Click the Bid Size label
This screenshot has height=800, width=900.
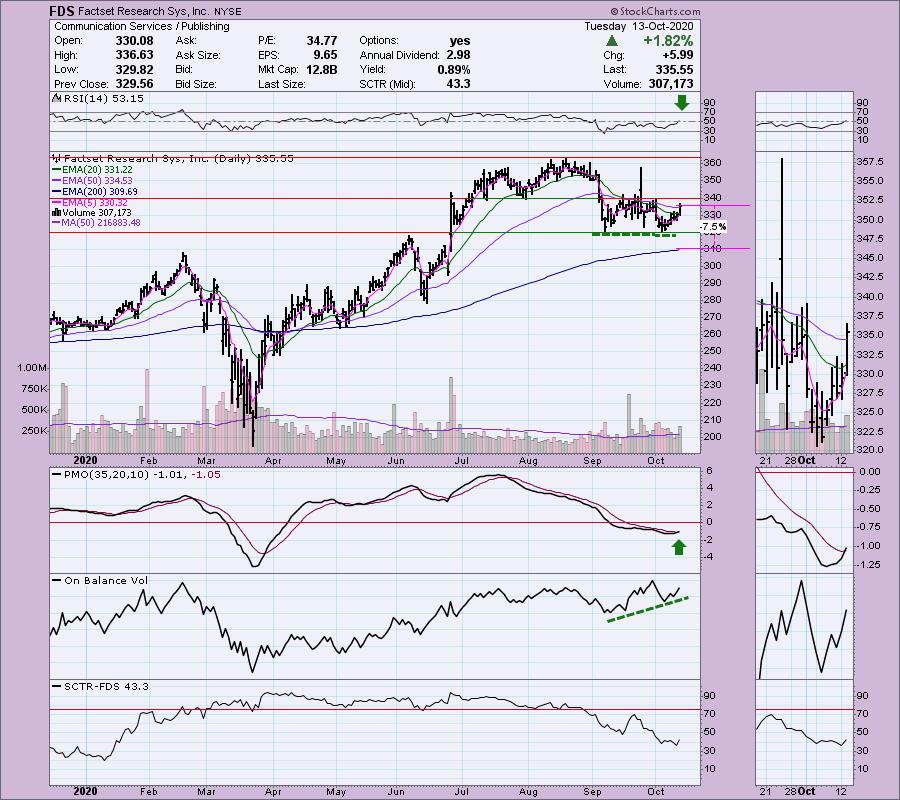click(x=196, y=84)
